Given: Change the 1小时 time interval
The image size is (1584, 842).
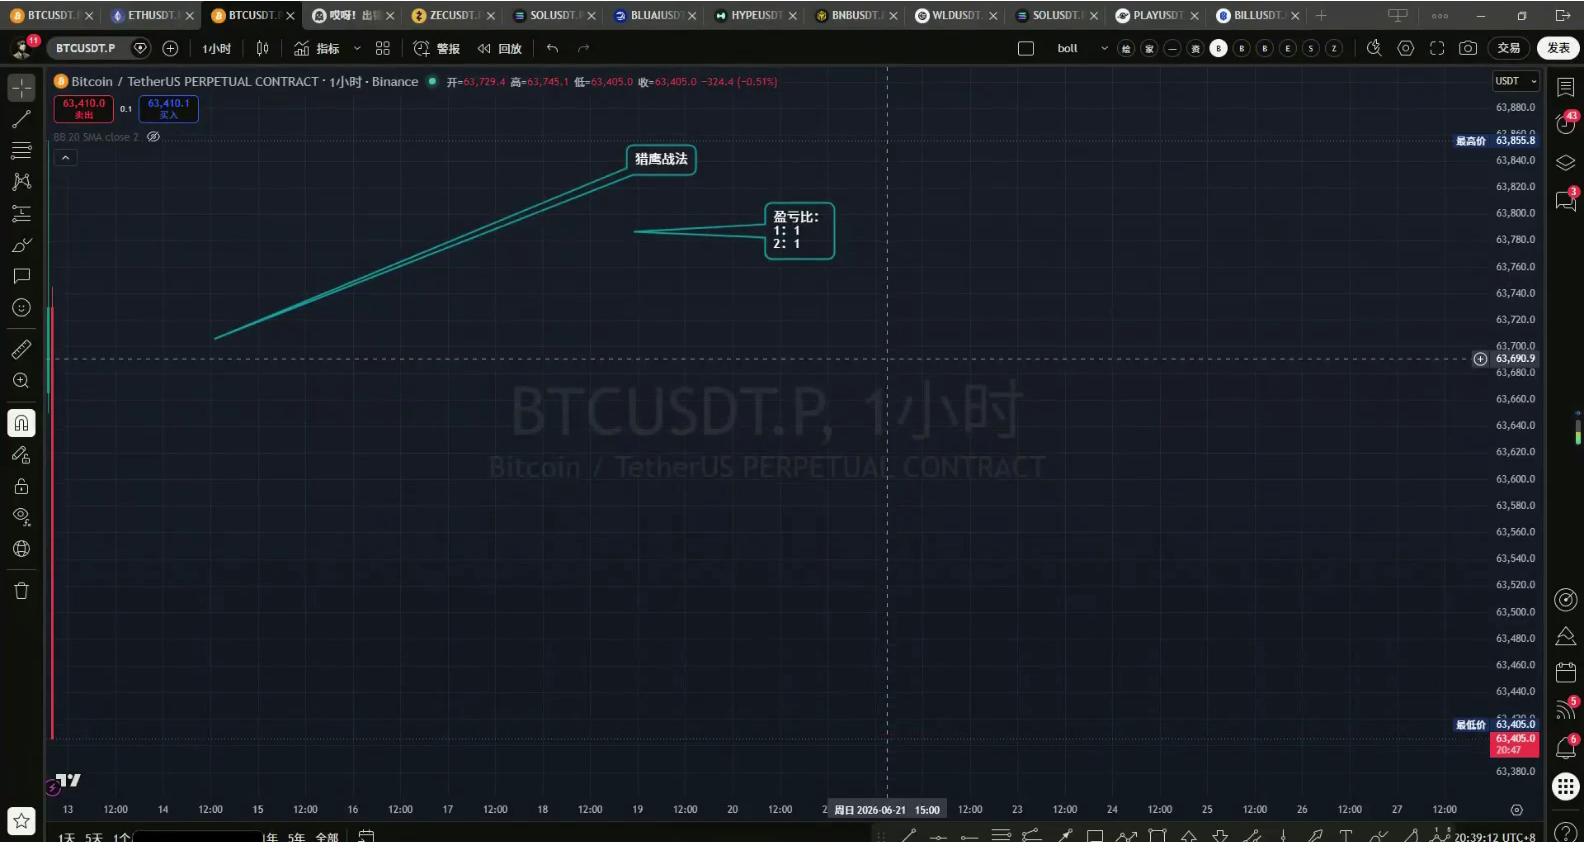Looking at the screenshot, I should click(216, 48).
